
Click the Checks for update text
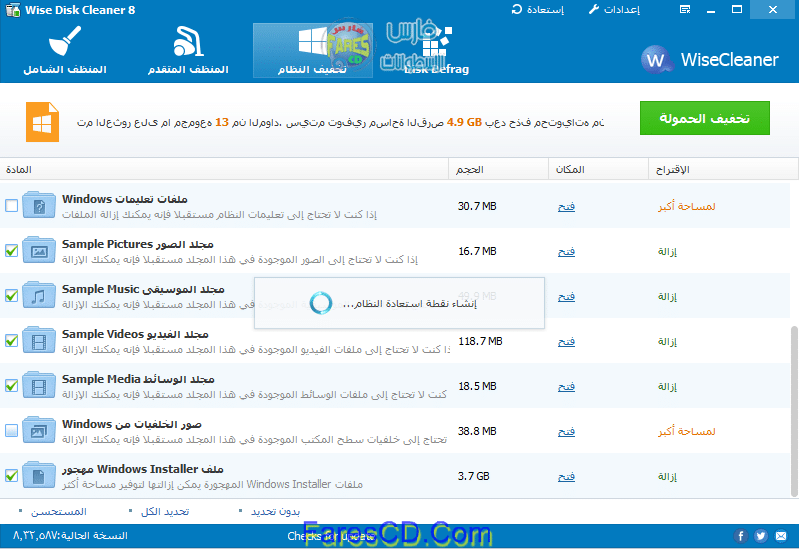coord(331,536)
